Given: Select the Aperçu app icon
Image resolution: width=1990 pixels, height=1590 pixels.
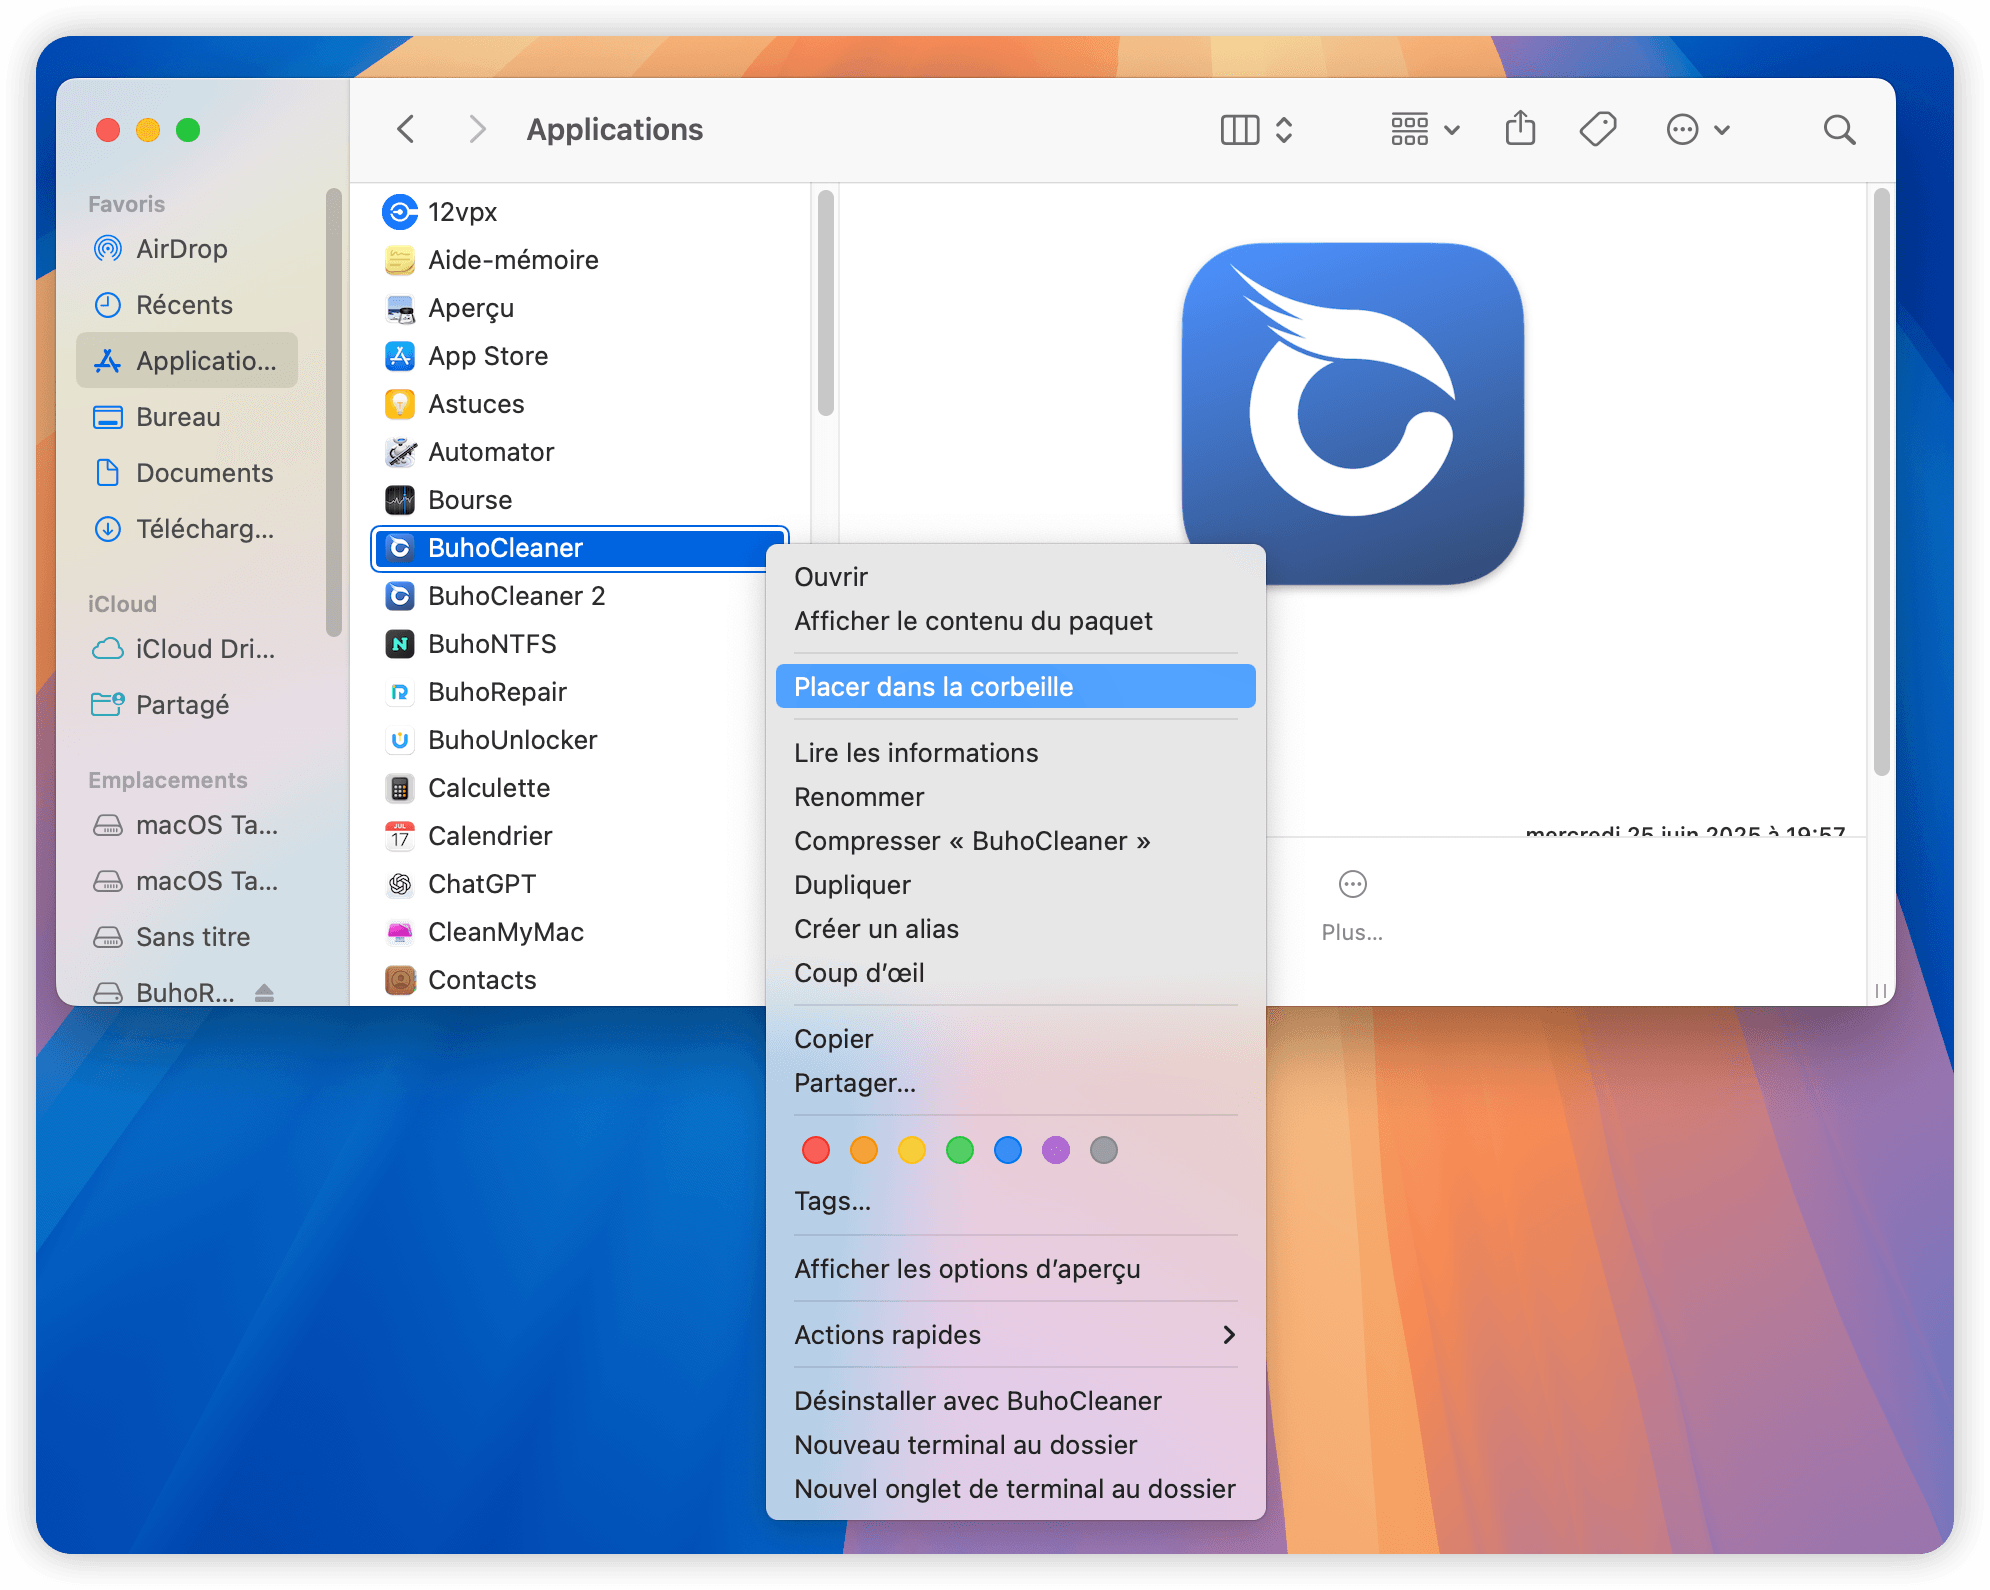Looking at the screenshot, I should click(x=400, y=308).
